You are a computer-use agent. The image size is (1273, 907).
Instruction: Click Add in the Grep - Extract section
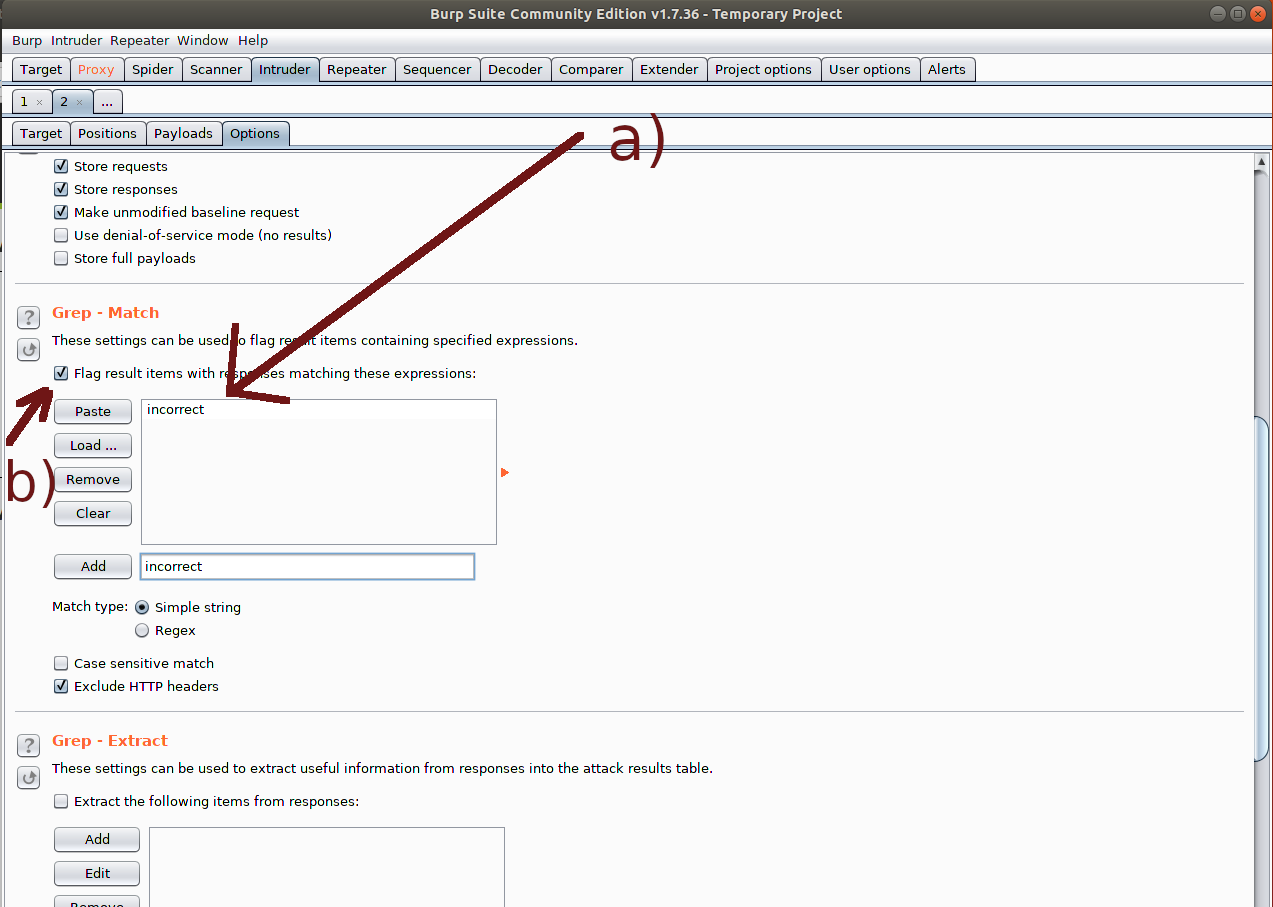click(x=98, y=839)
